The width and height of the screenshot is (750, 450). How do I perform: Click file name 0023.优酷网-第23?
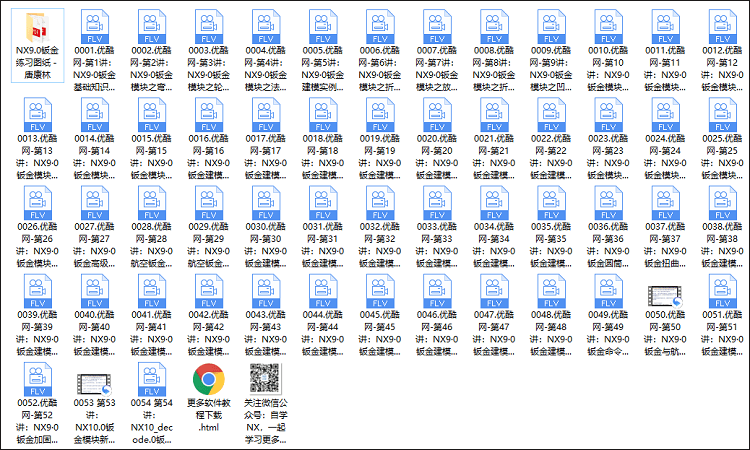(608, 156)
